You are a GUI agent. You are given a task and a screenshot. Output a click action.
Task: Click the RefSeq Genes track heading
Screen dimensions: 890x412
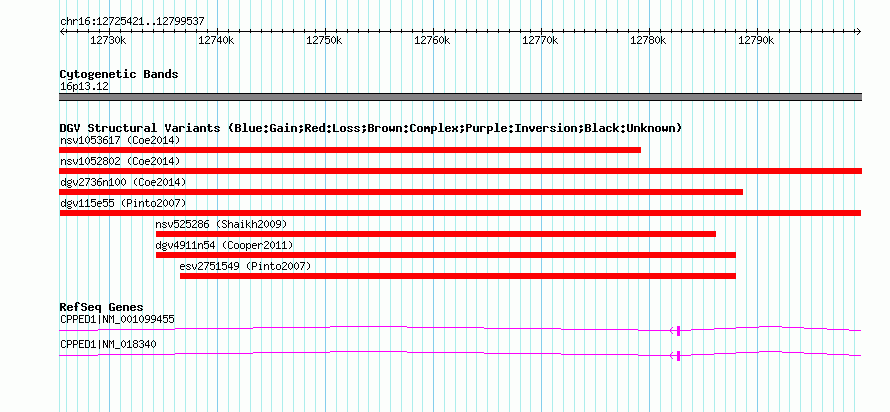pos(102,308)
